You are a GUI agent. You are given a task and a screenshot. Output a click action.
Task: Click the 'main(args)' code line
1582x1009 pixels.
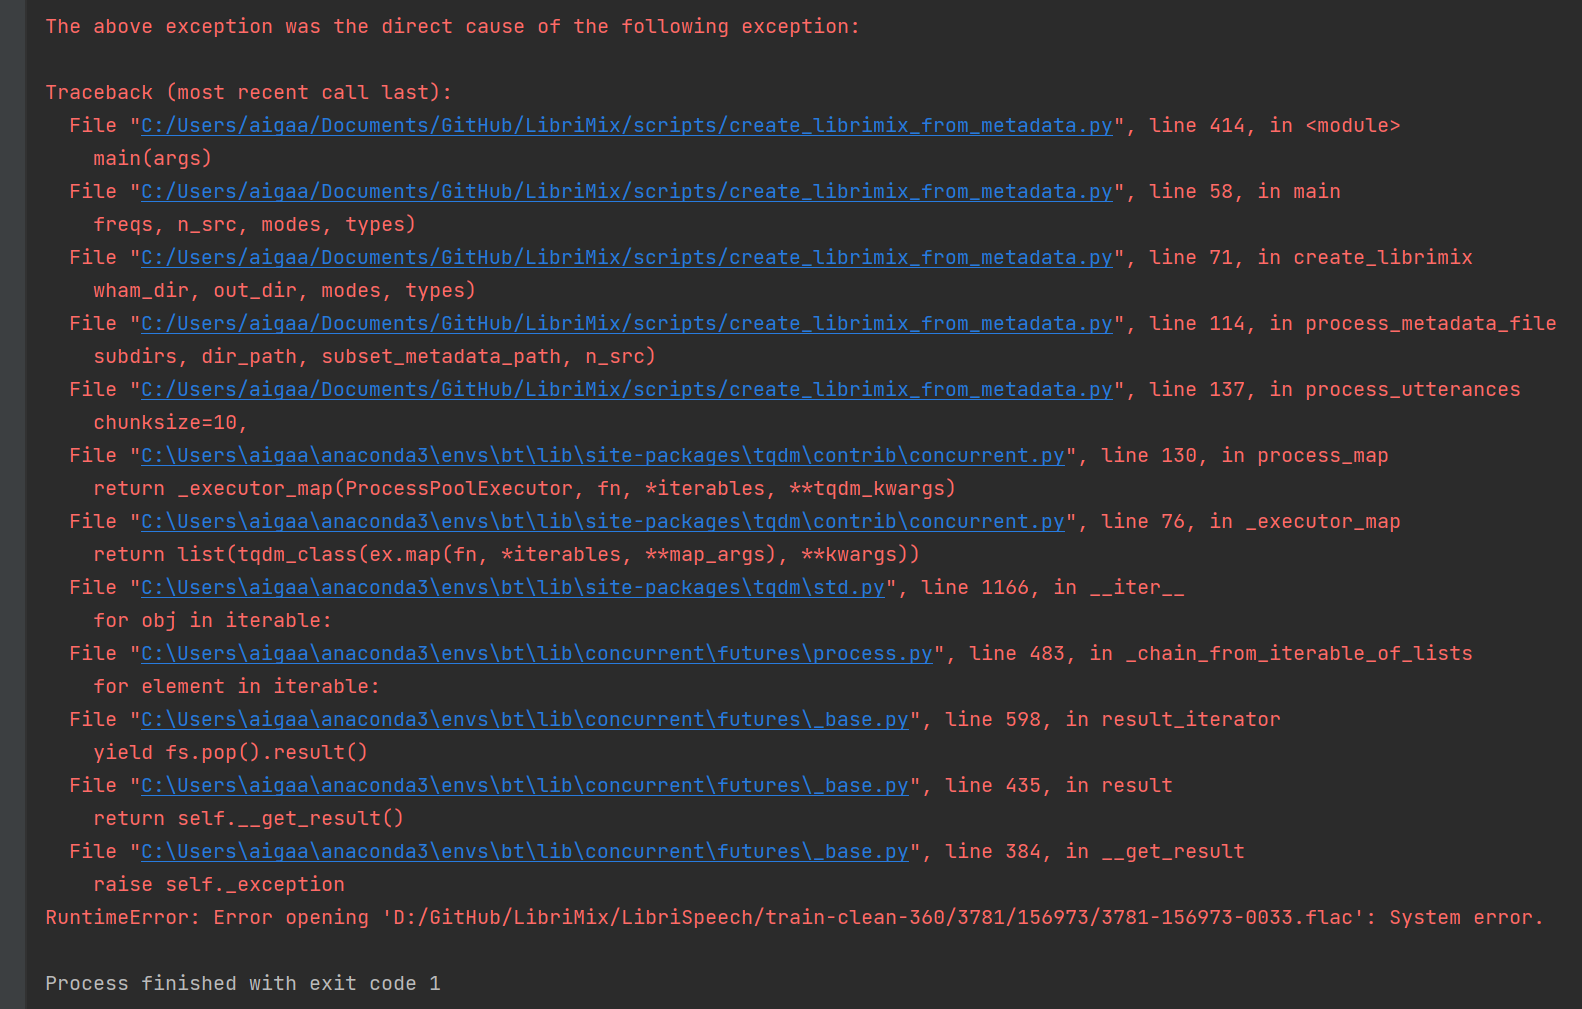[x=153, y=158]
